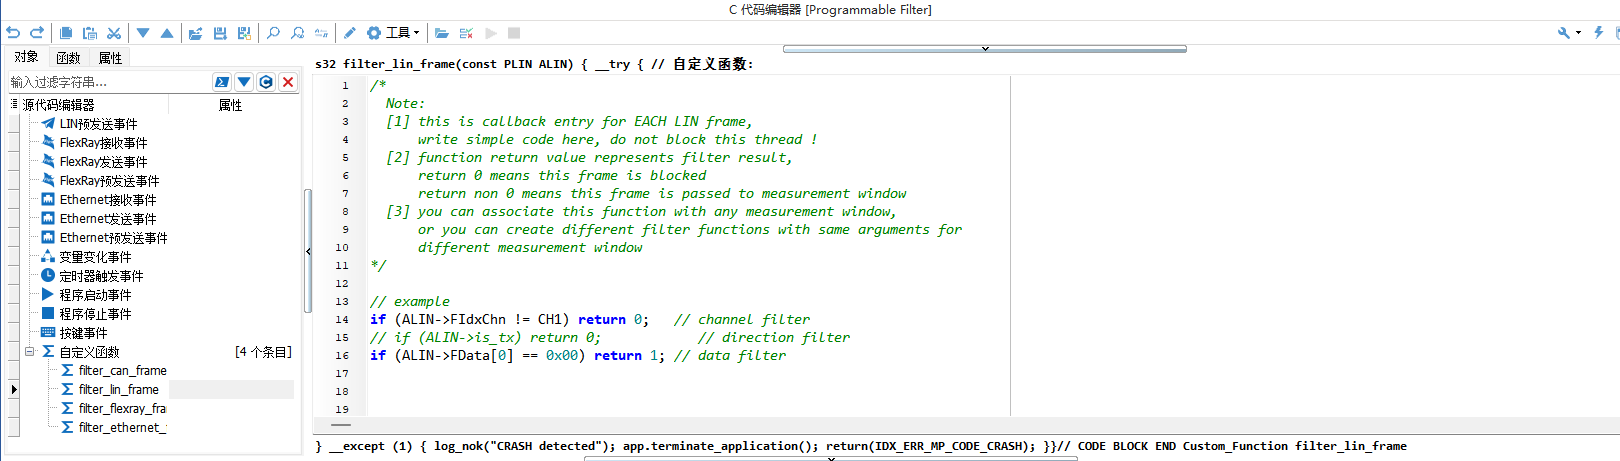Click the function signature header text
Viewport: 1620px width, 461px height.
tap(534, 64)
